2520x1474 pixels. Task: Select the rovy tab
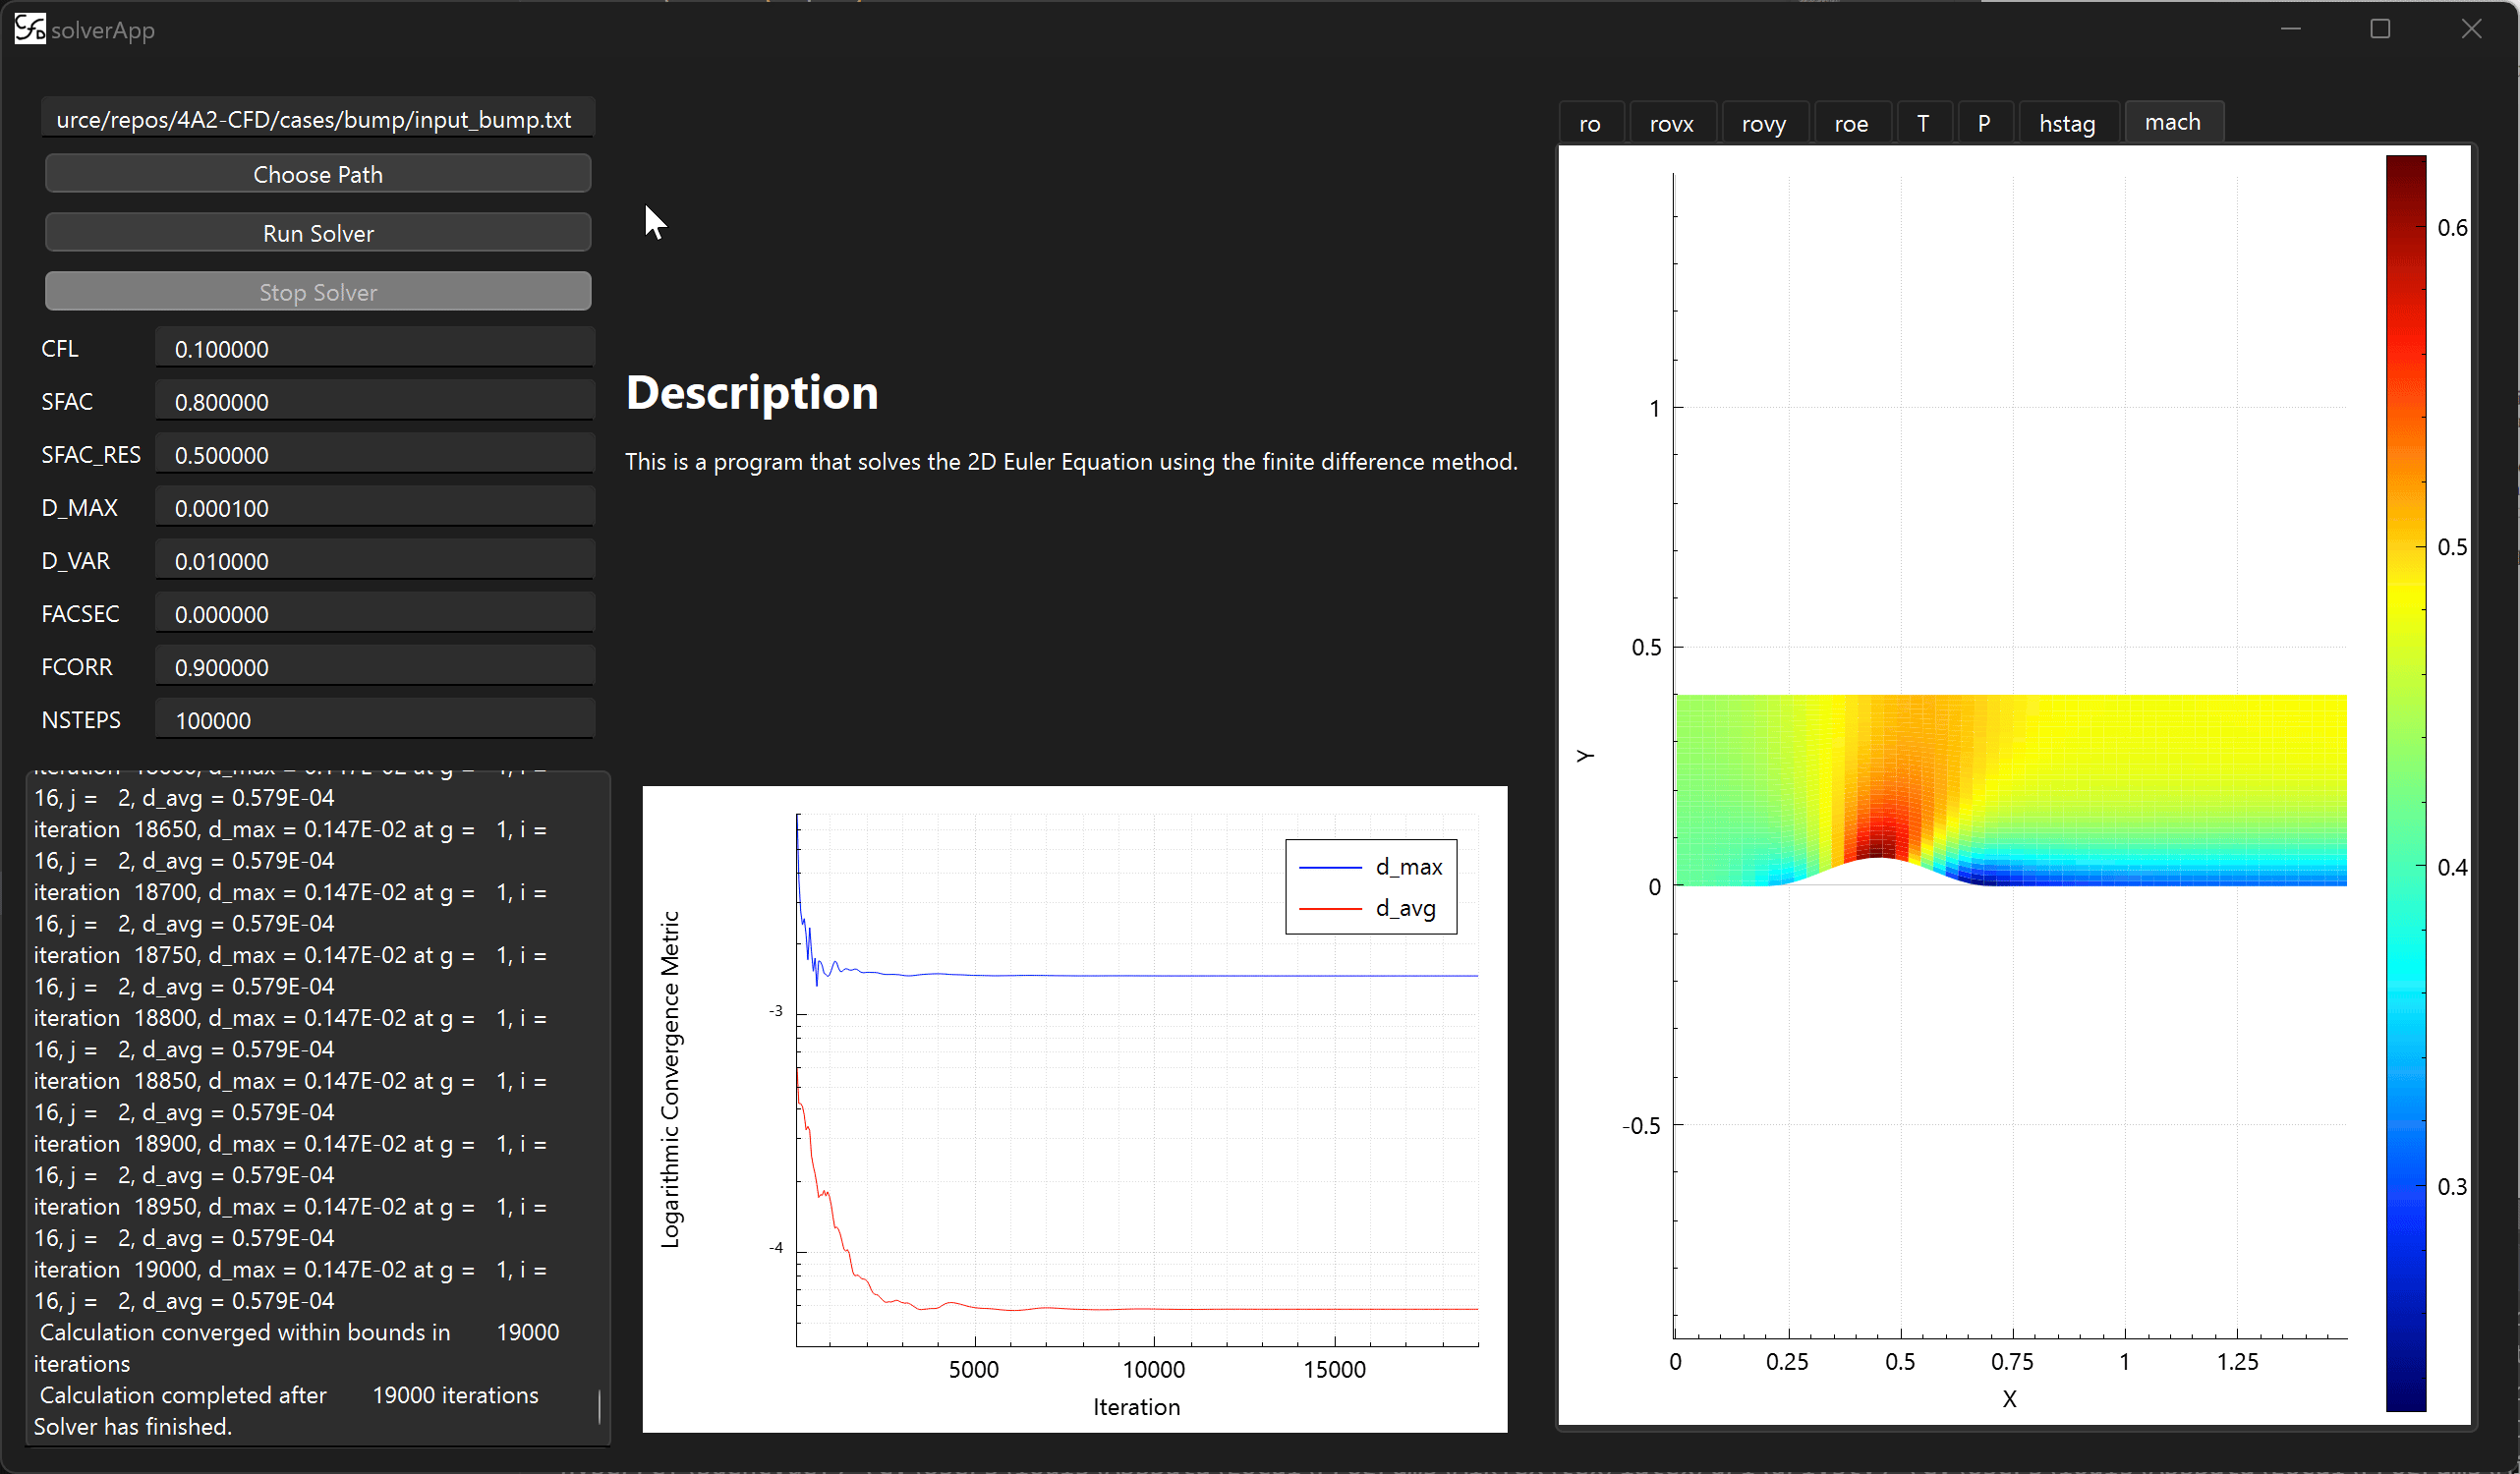1763,124
